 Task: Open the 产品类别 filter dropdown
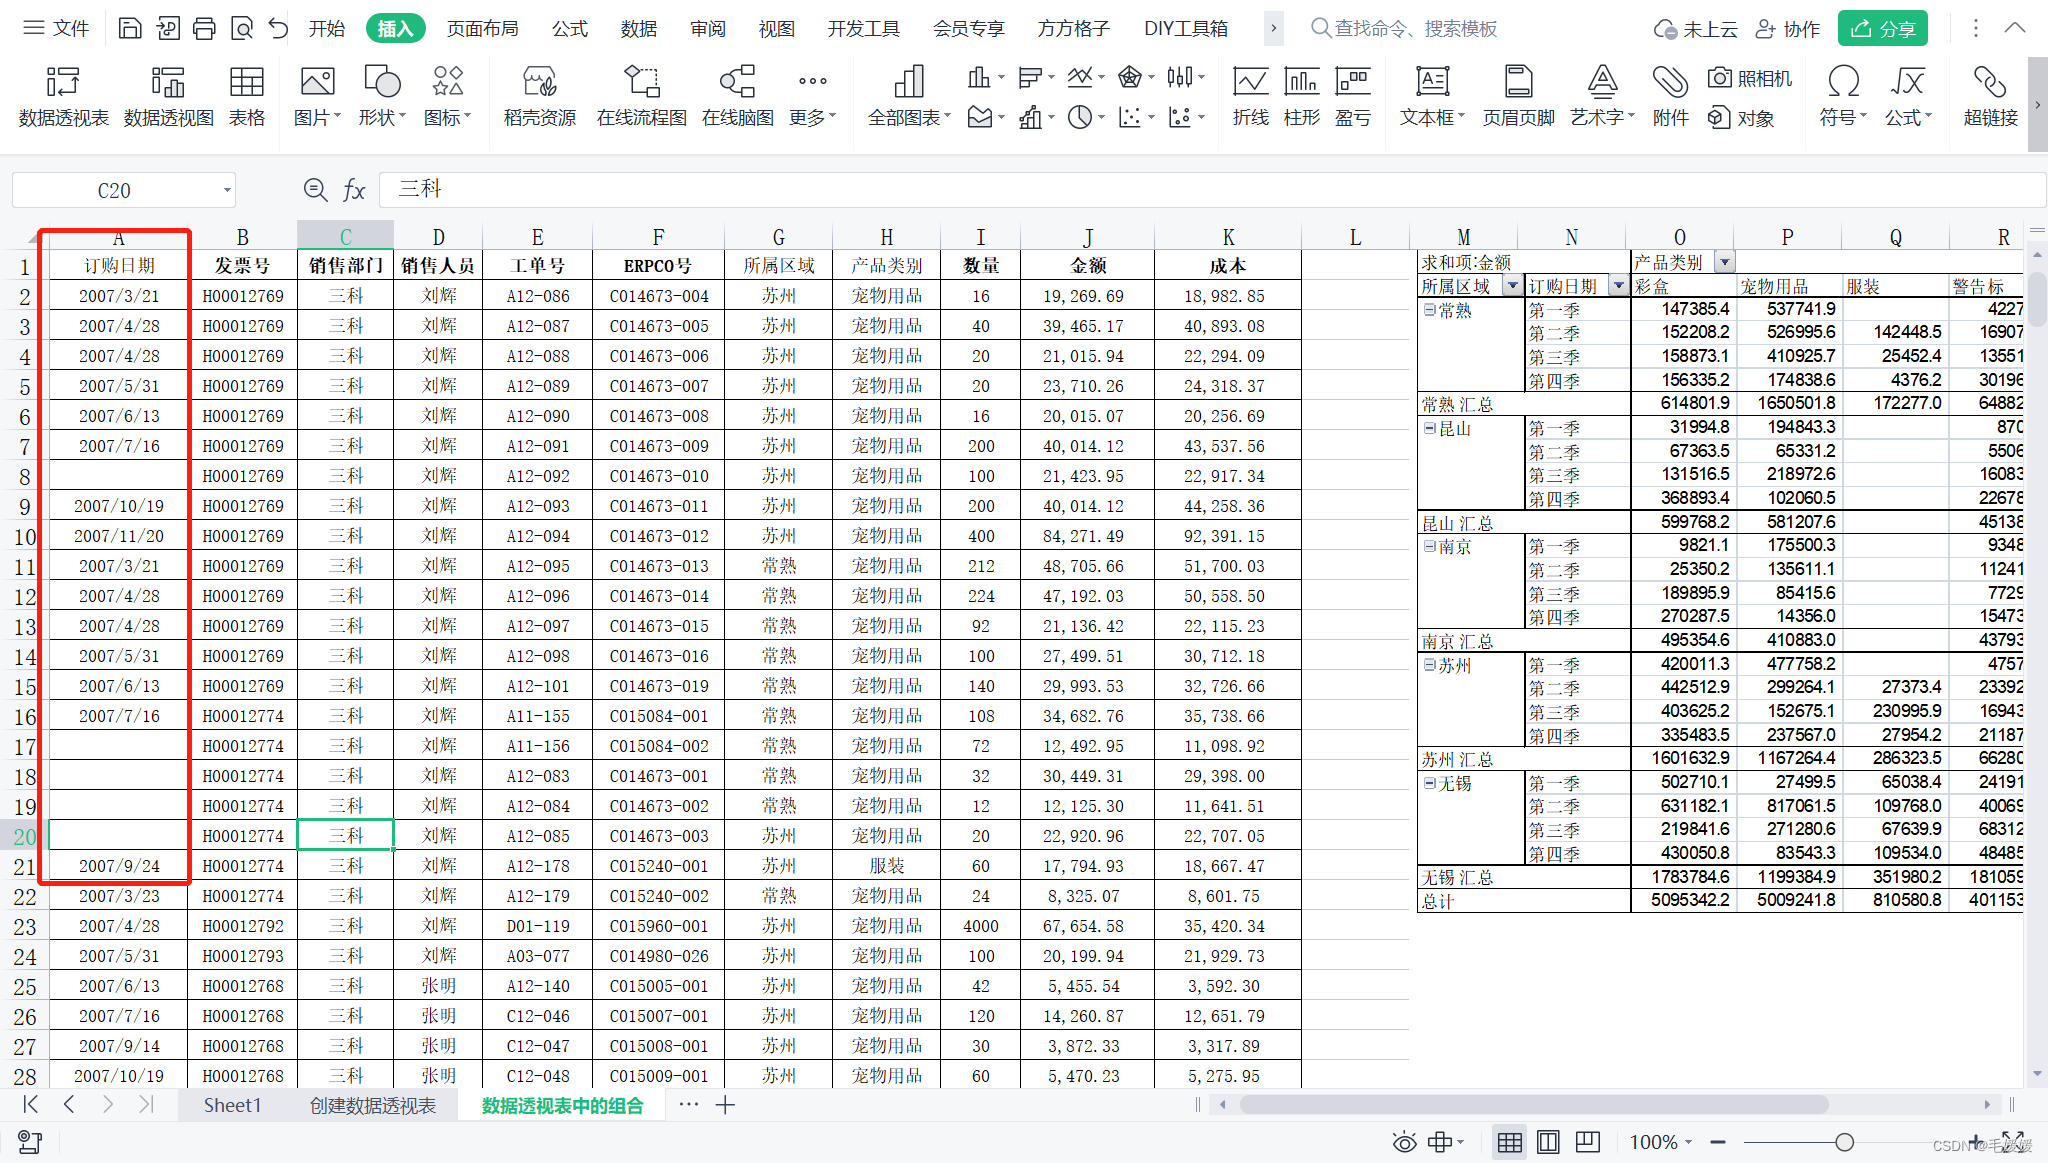1725,262
